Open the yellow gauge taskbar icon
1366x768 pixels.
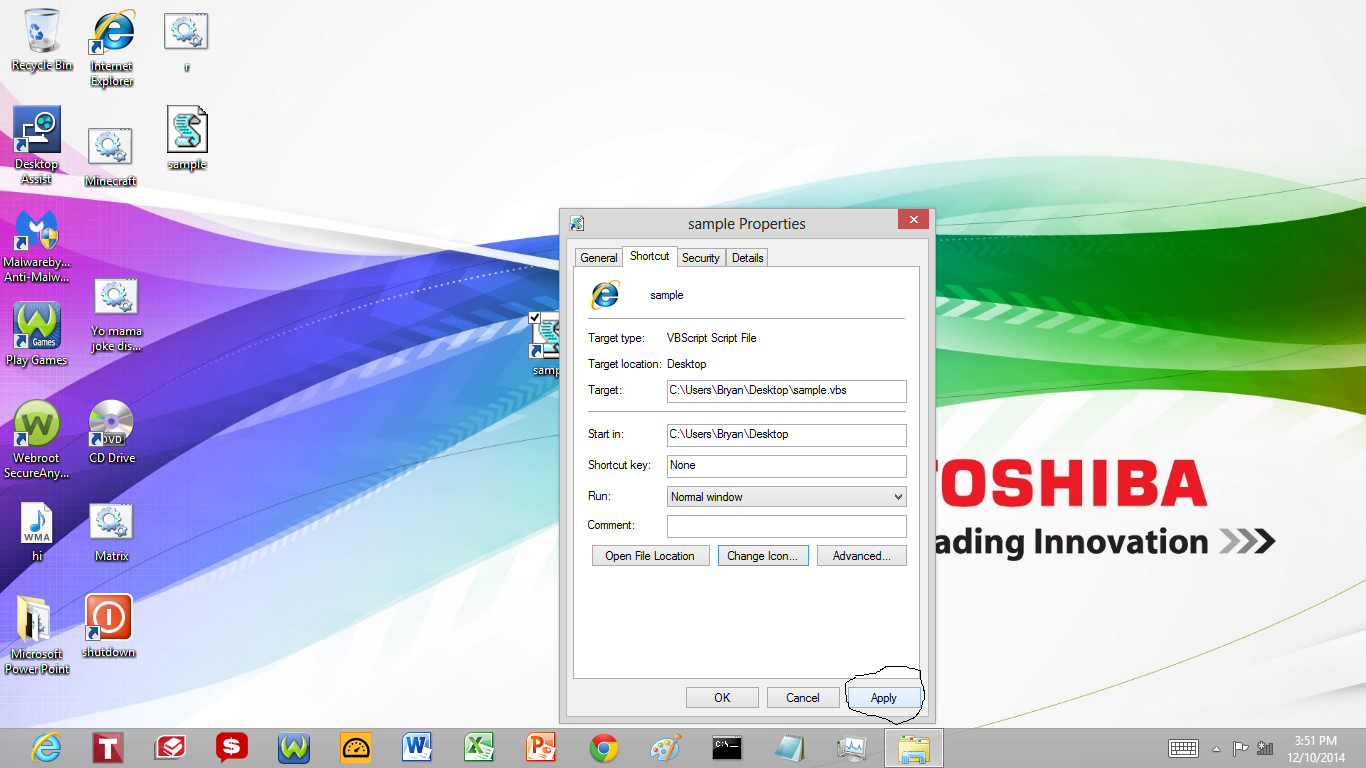(356, 747)
